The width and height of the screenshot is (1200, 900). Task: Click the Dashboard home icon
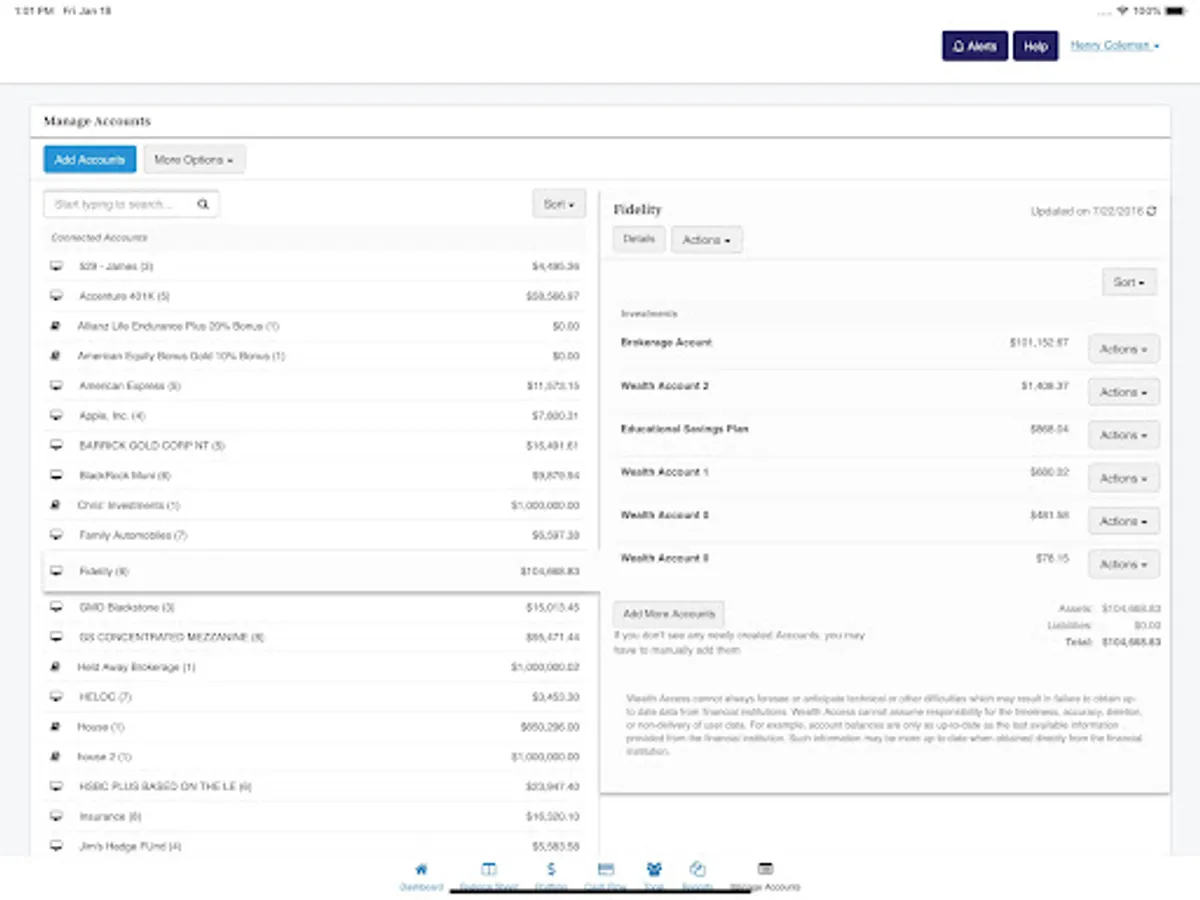coord(421,869)
